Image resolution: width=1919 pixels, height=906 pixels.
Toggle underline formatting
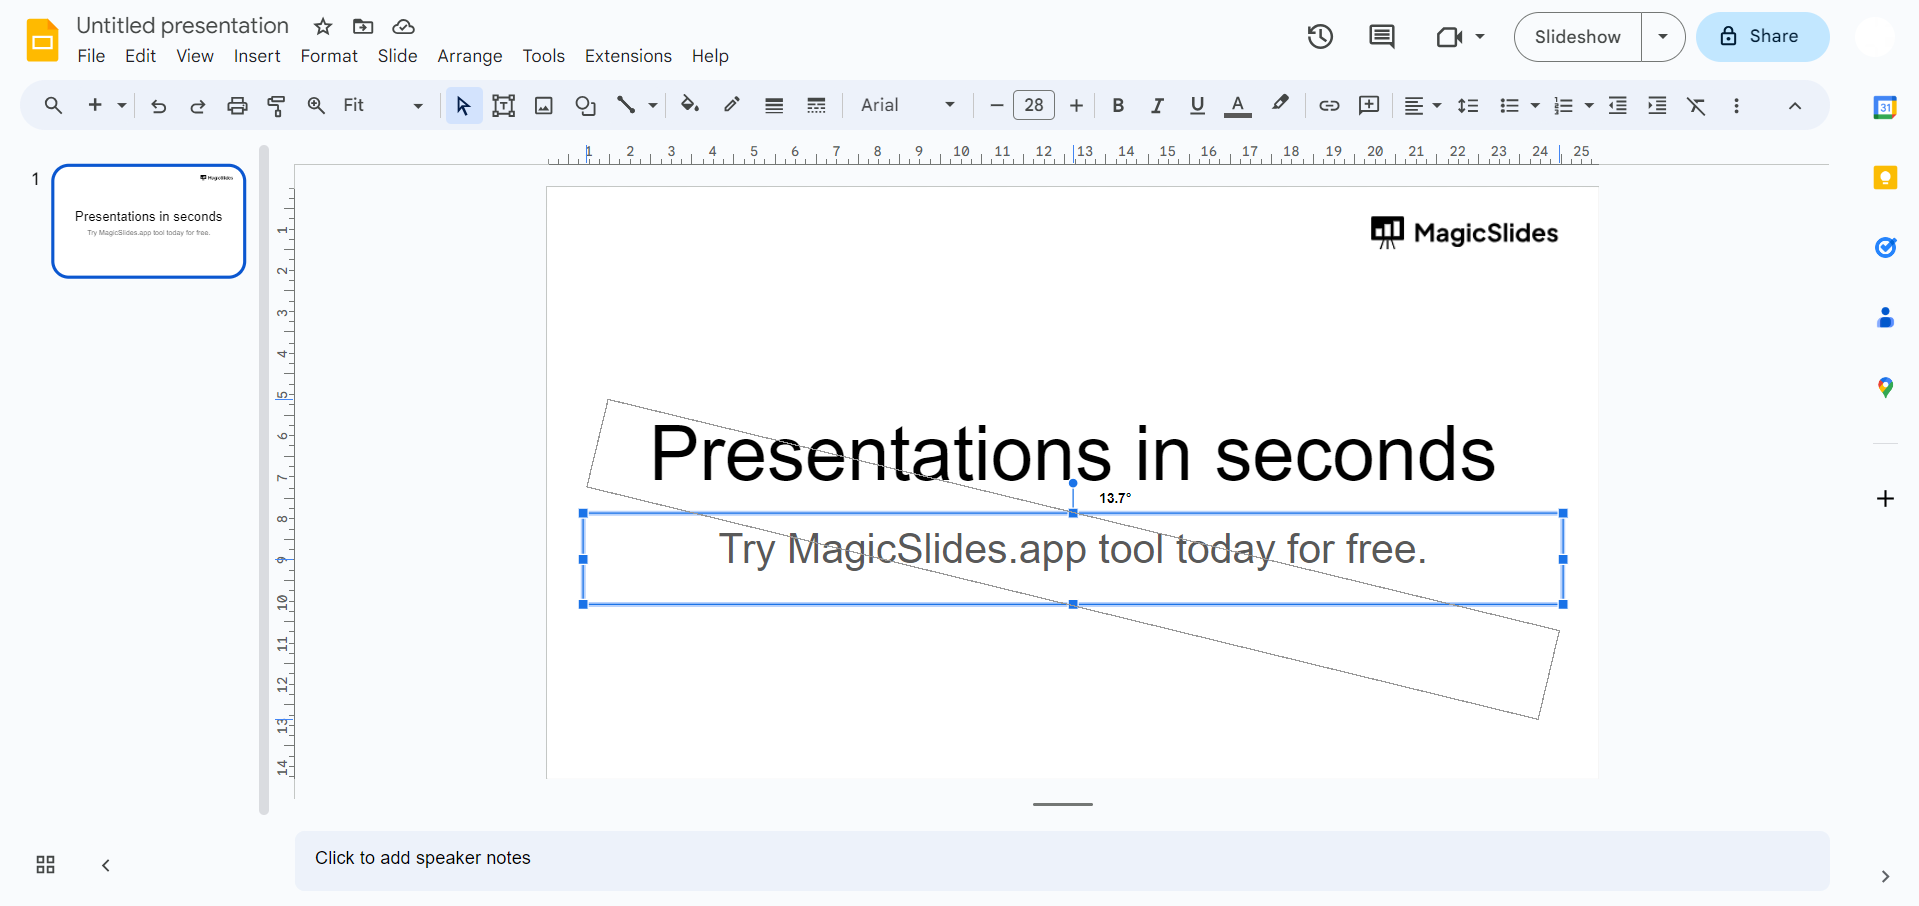click(1197, 105)
